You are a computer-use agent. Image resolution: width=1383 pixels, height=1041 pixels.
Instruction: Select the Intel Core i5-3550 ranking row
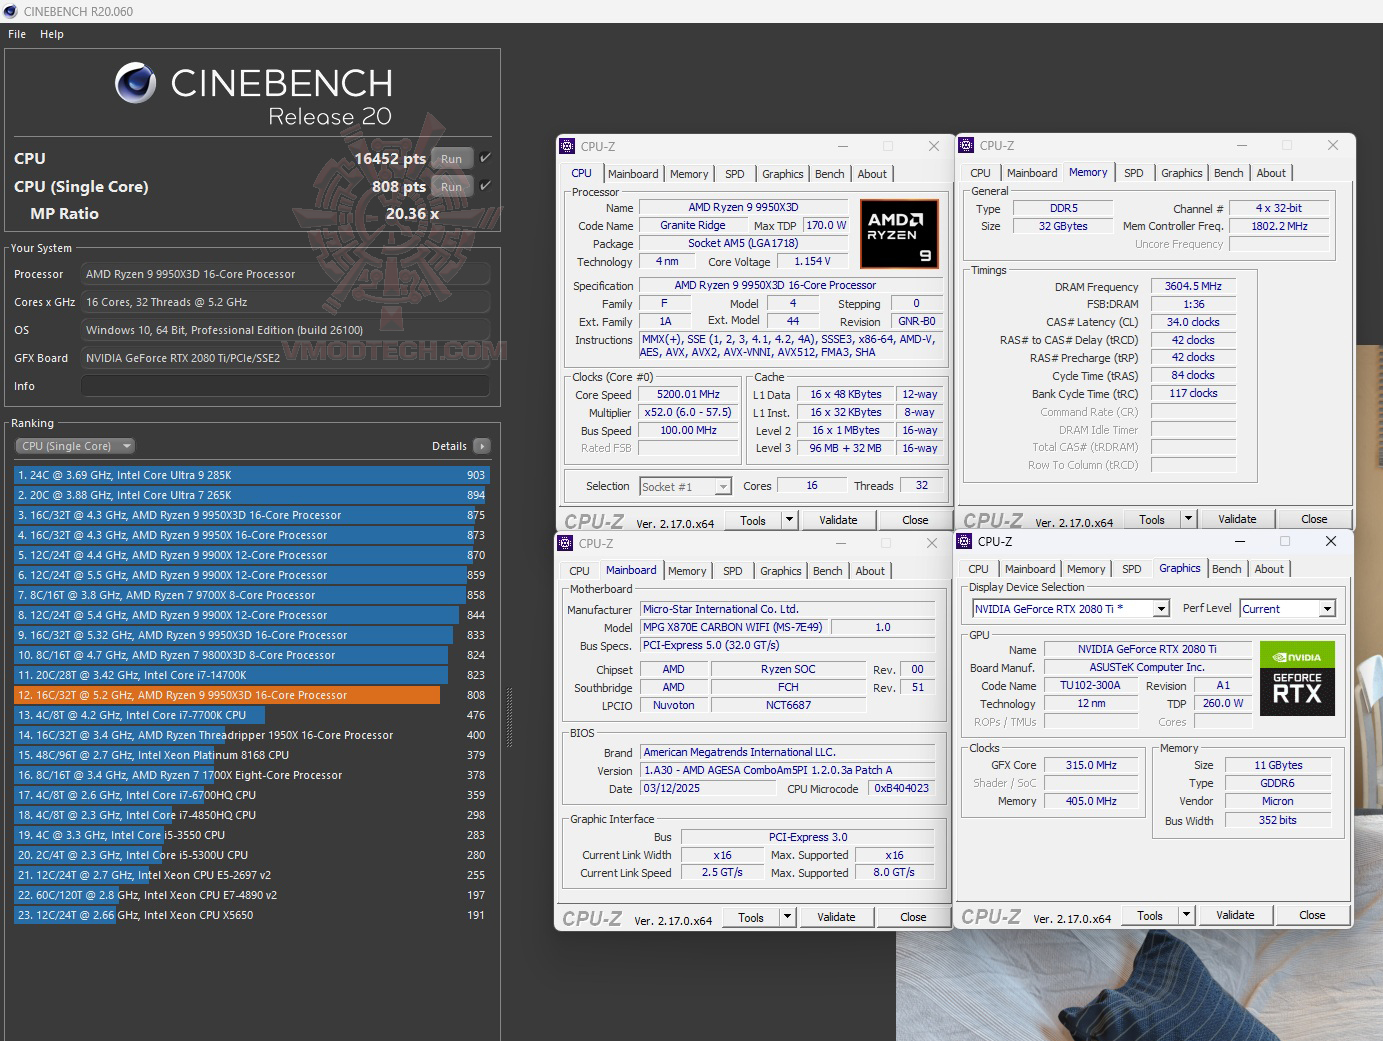[x=251, y=835]
